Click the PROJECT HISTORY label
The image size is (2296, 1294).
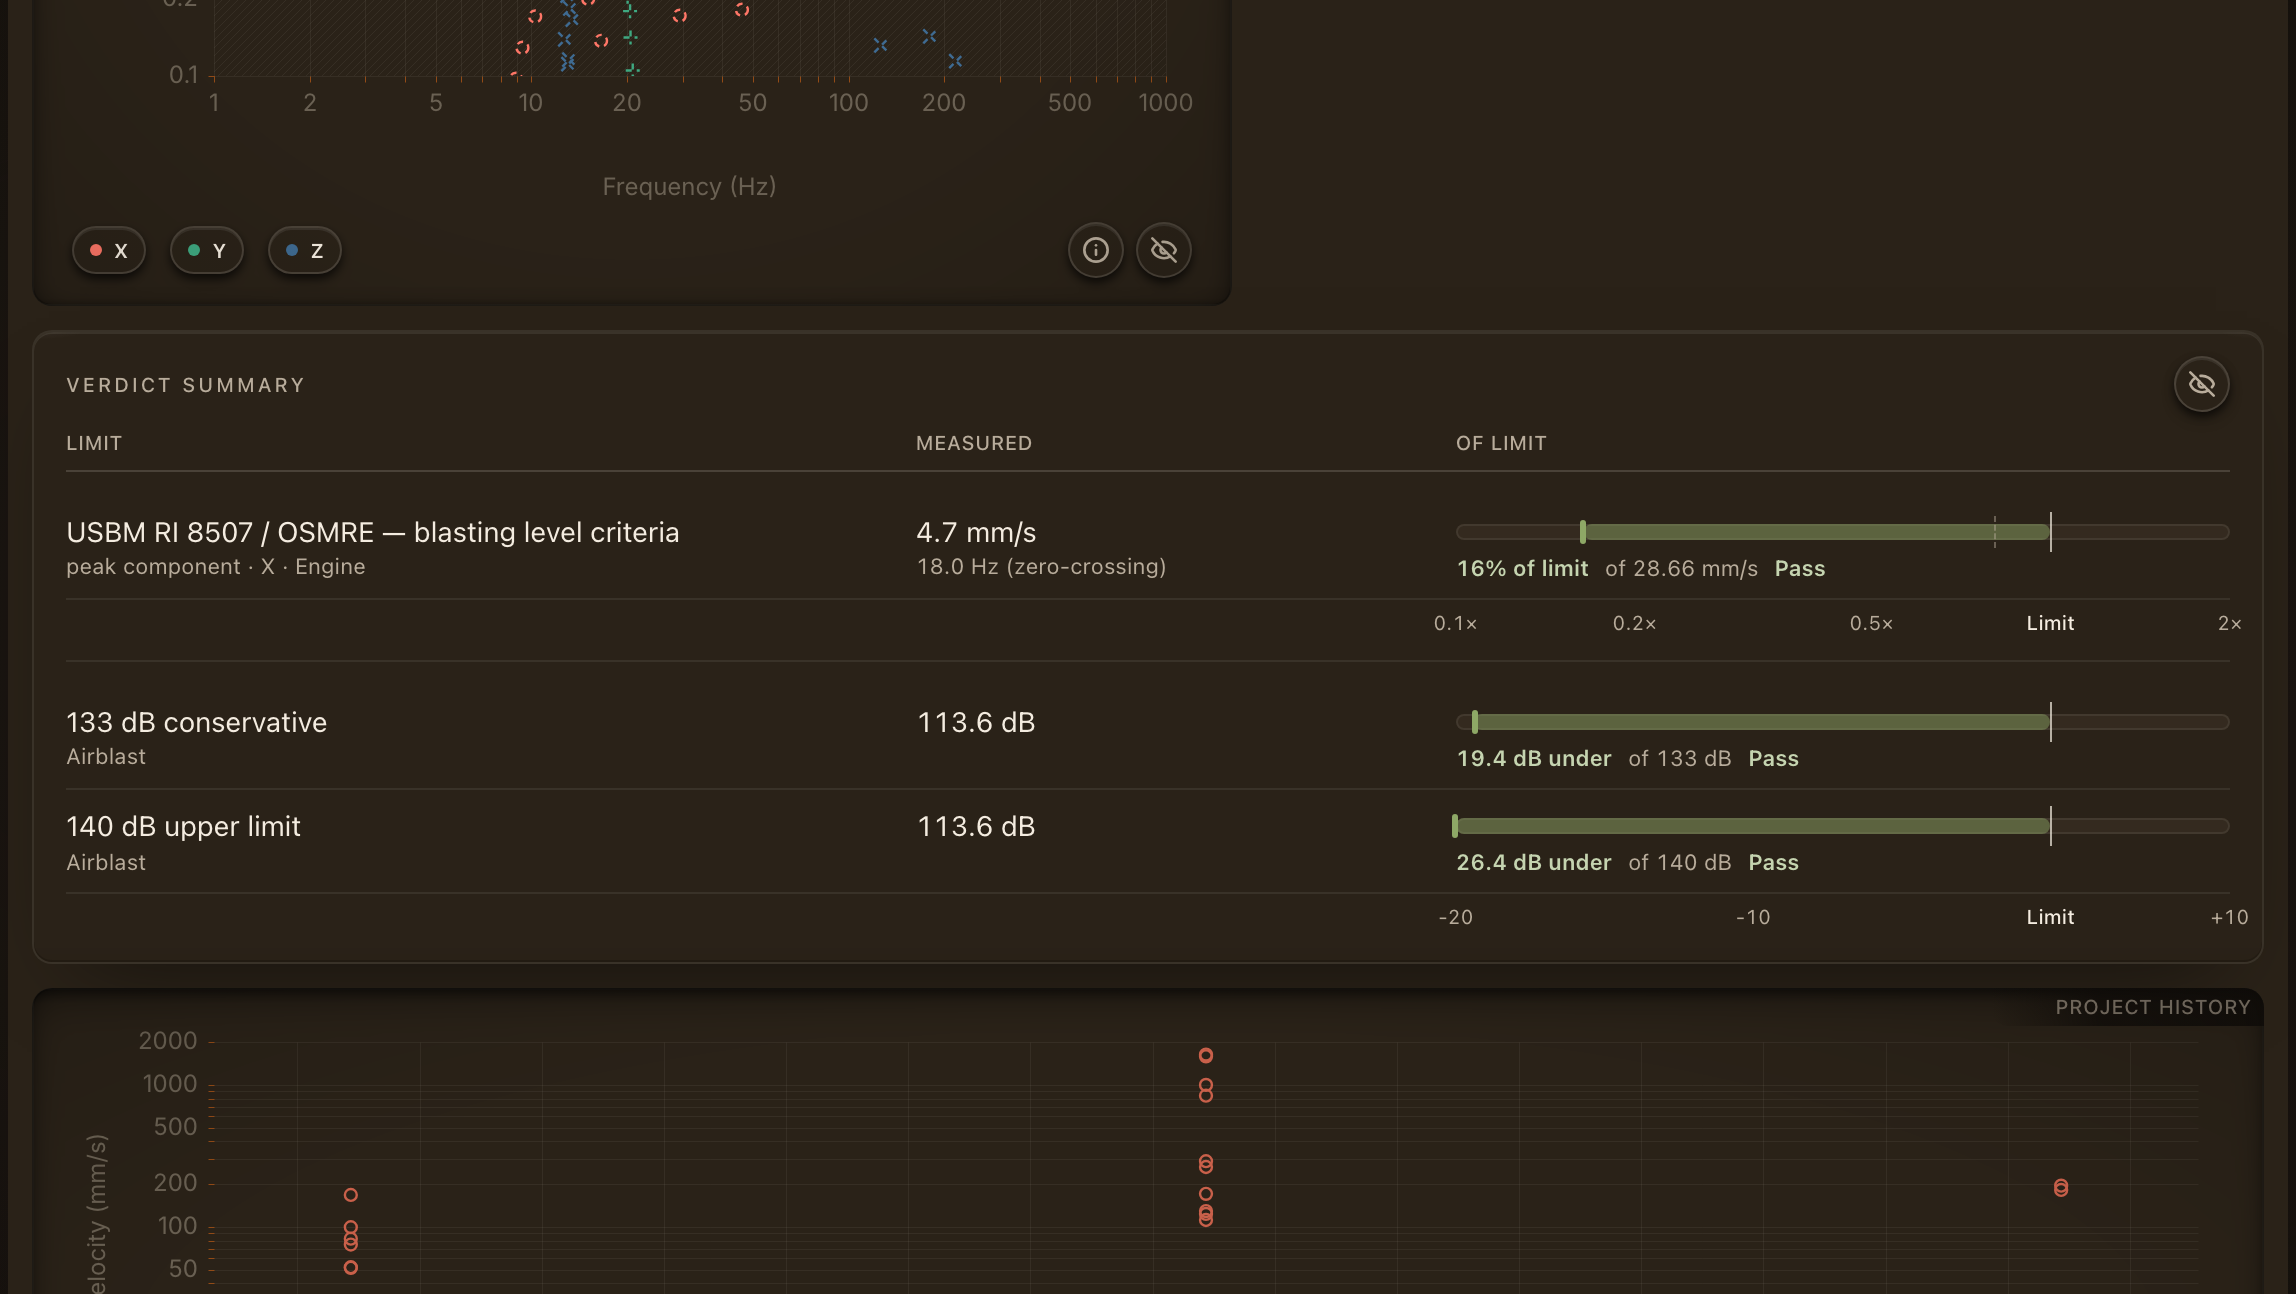pyautogui.click(x=2153, y=1007)
